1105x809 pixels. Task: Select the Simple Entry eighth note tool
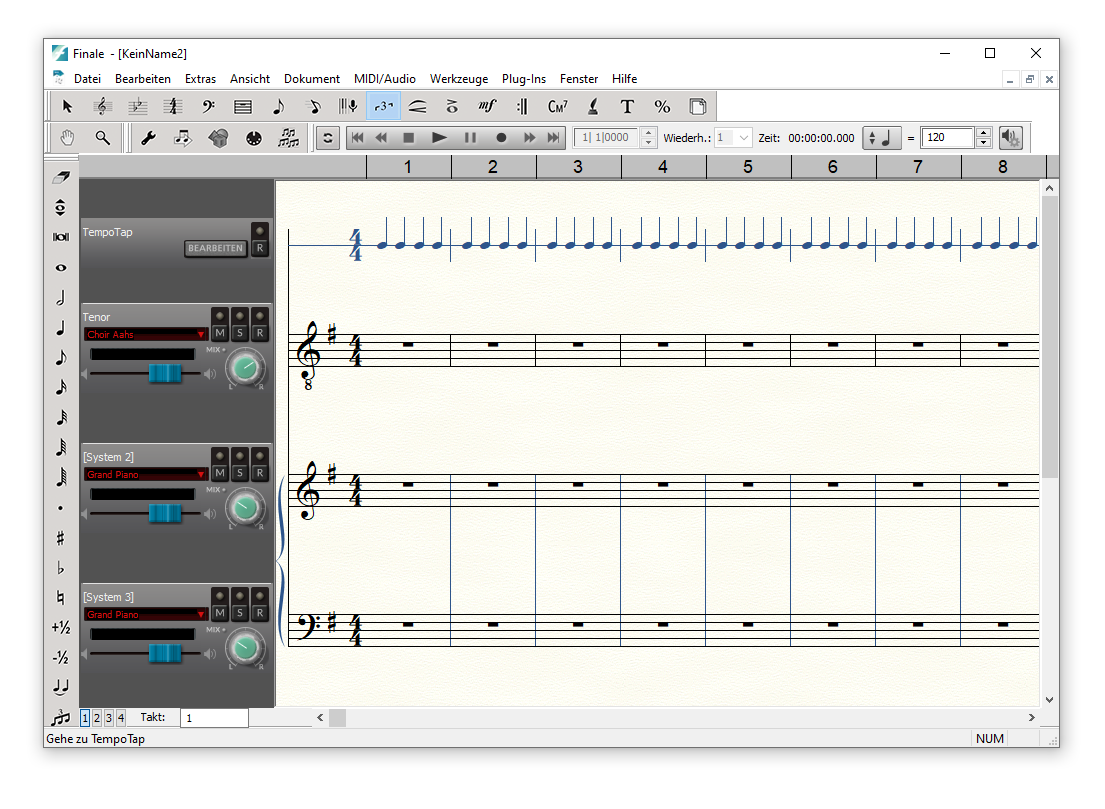[278, 106]
